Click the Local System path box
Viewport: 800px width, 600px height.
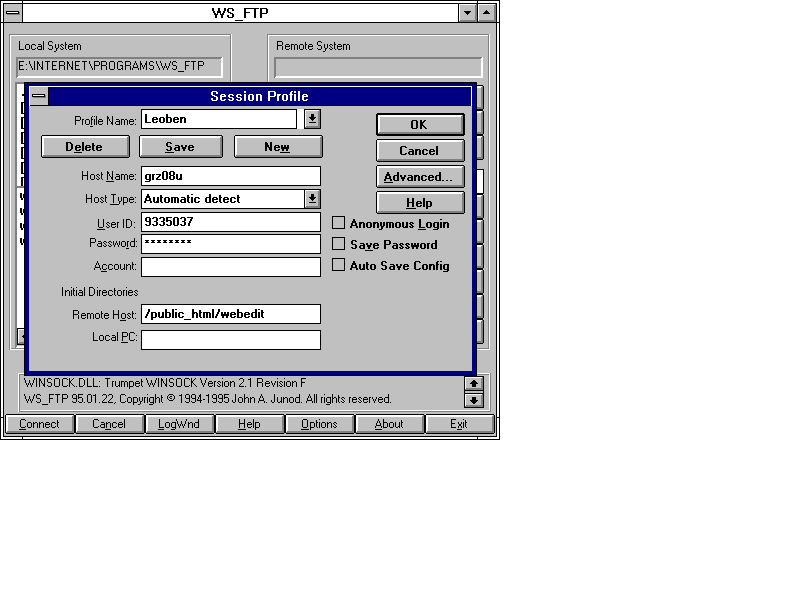[119, 67]
